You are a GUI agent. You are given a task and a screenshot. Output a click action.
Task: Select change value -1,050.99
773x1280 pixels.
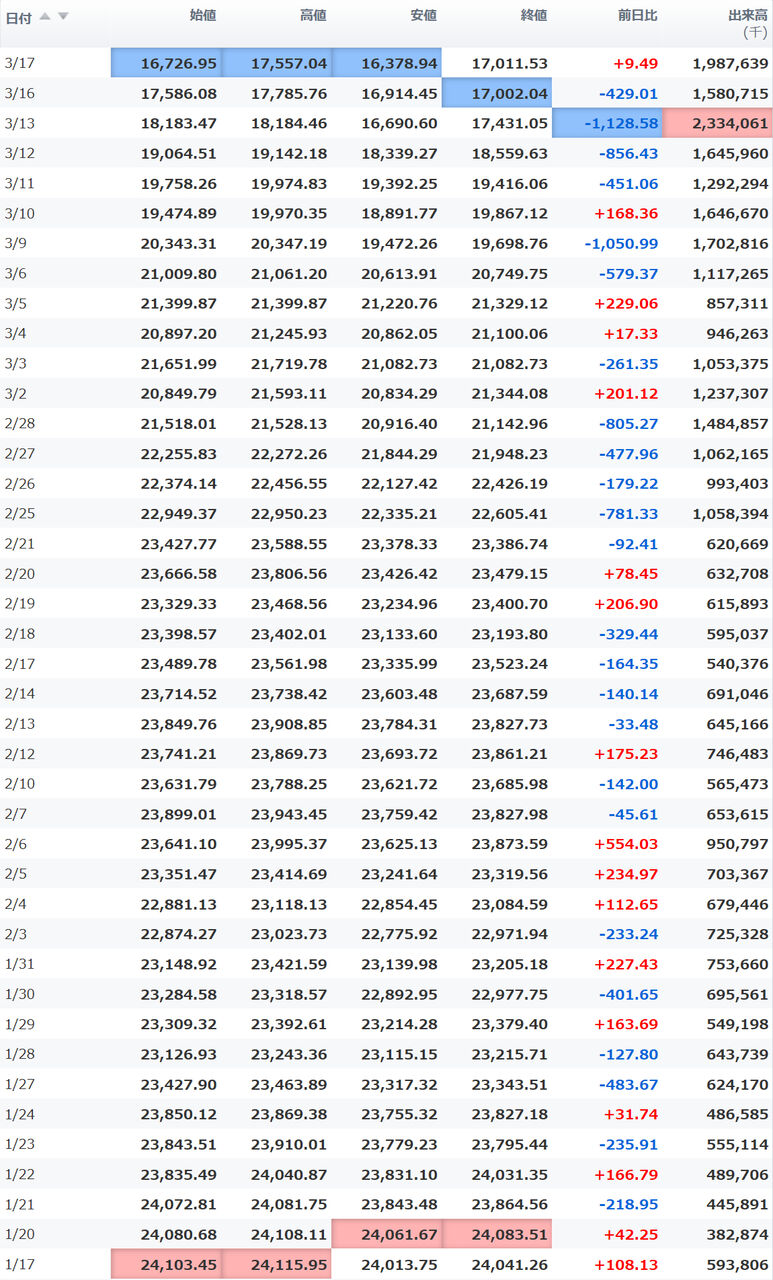pyautogui.click(x=621, y=243)
